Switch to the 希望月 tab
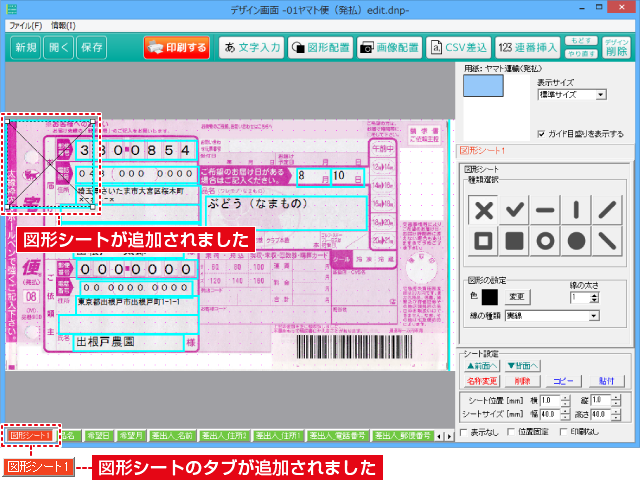The width and height of the screenshot is (640, 480). coord(130,436)
